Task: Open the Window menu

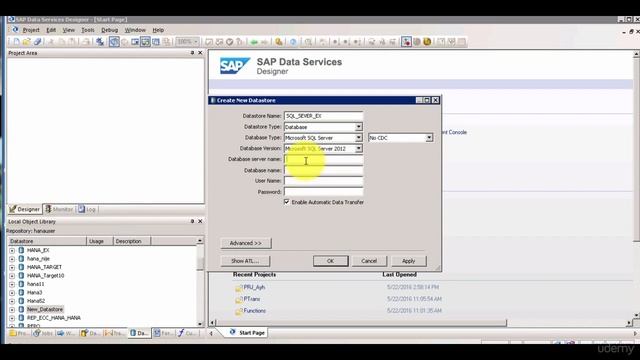Action: click(135, 30)
